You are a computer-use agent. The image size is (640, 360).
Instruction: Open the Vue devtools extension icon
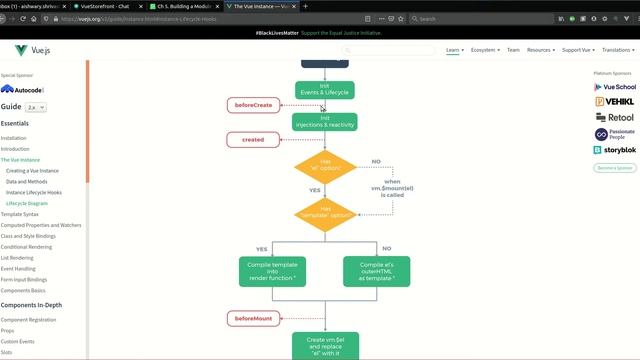pyautogui.click(x=627, y=19)
